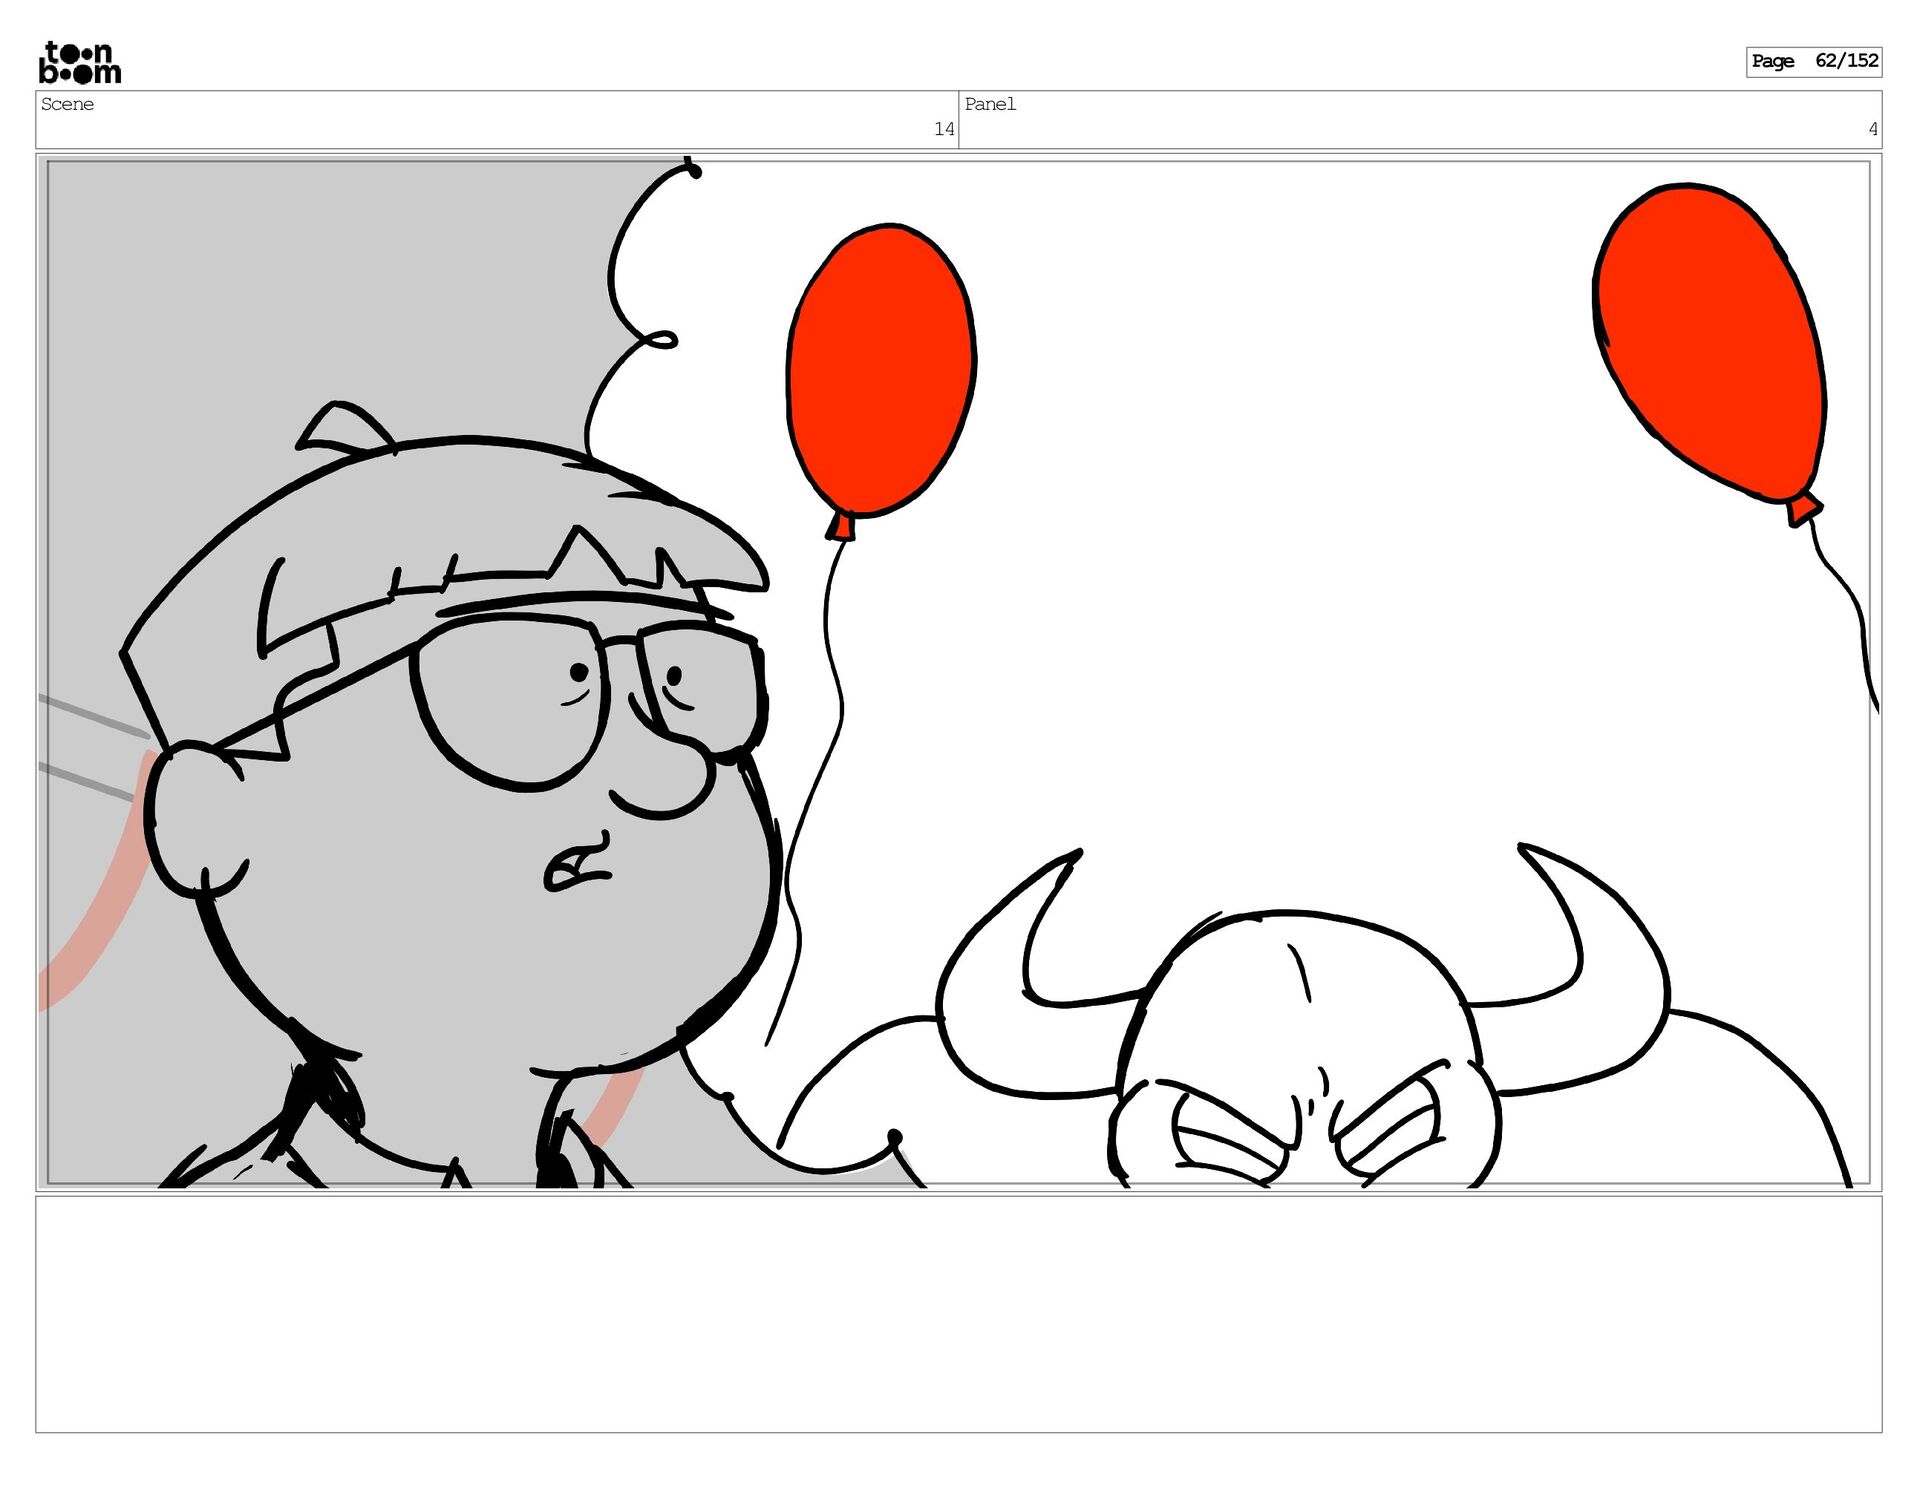1920x1486 pixels.
Task: Click the boy's open mouth
Action: (575, 867)
